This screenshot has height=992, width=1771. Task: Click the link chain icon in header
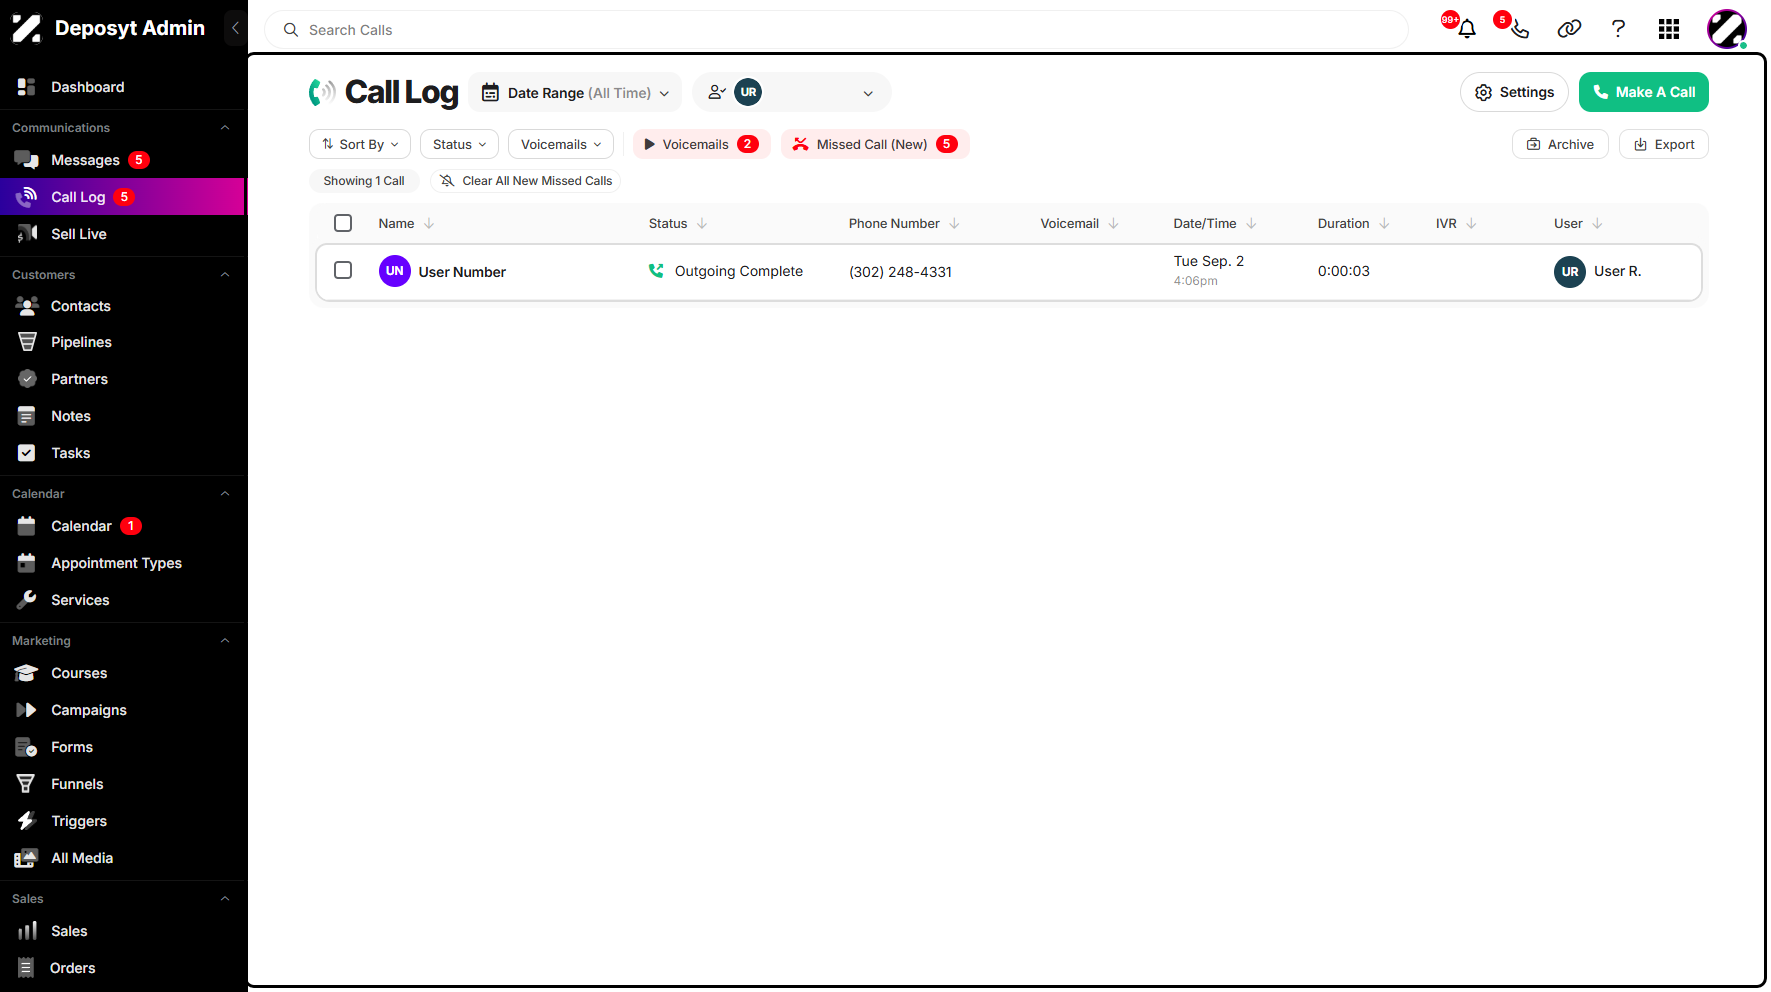click(1569, 29)
